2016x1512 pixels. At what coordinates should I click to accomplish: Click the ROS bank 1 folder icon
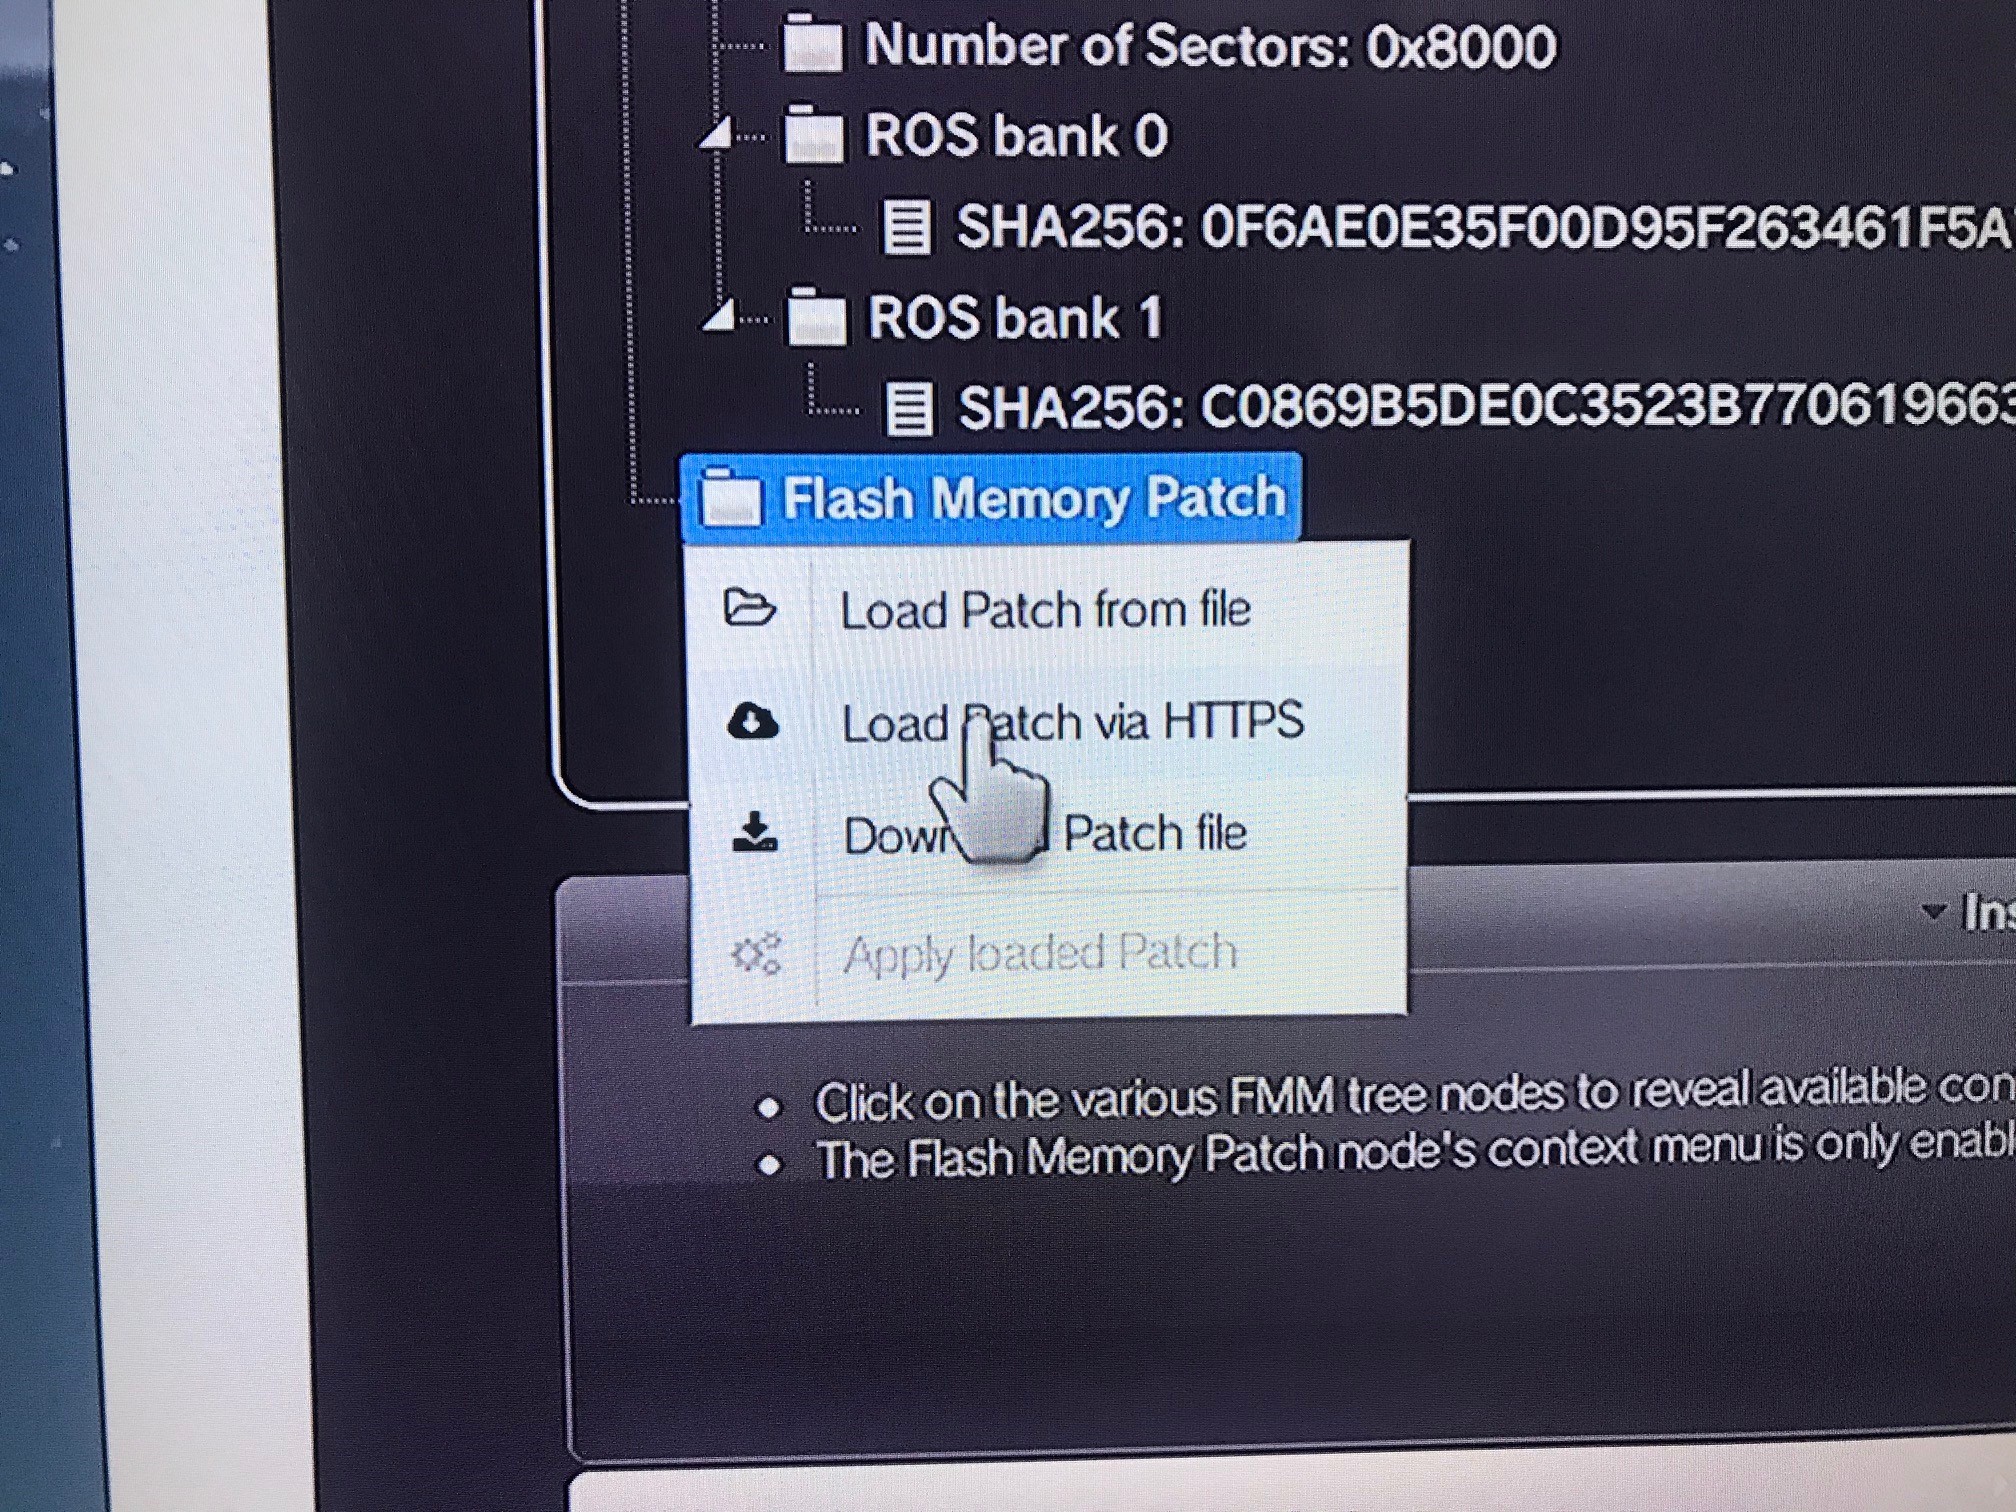click(x=816, y=316)
